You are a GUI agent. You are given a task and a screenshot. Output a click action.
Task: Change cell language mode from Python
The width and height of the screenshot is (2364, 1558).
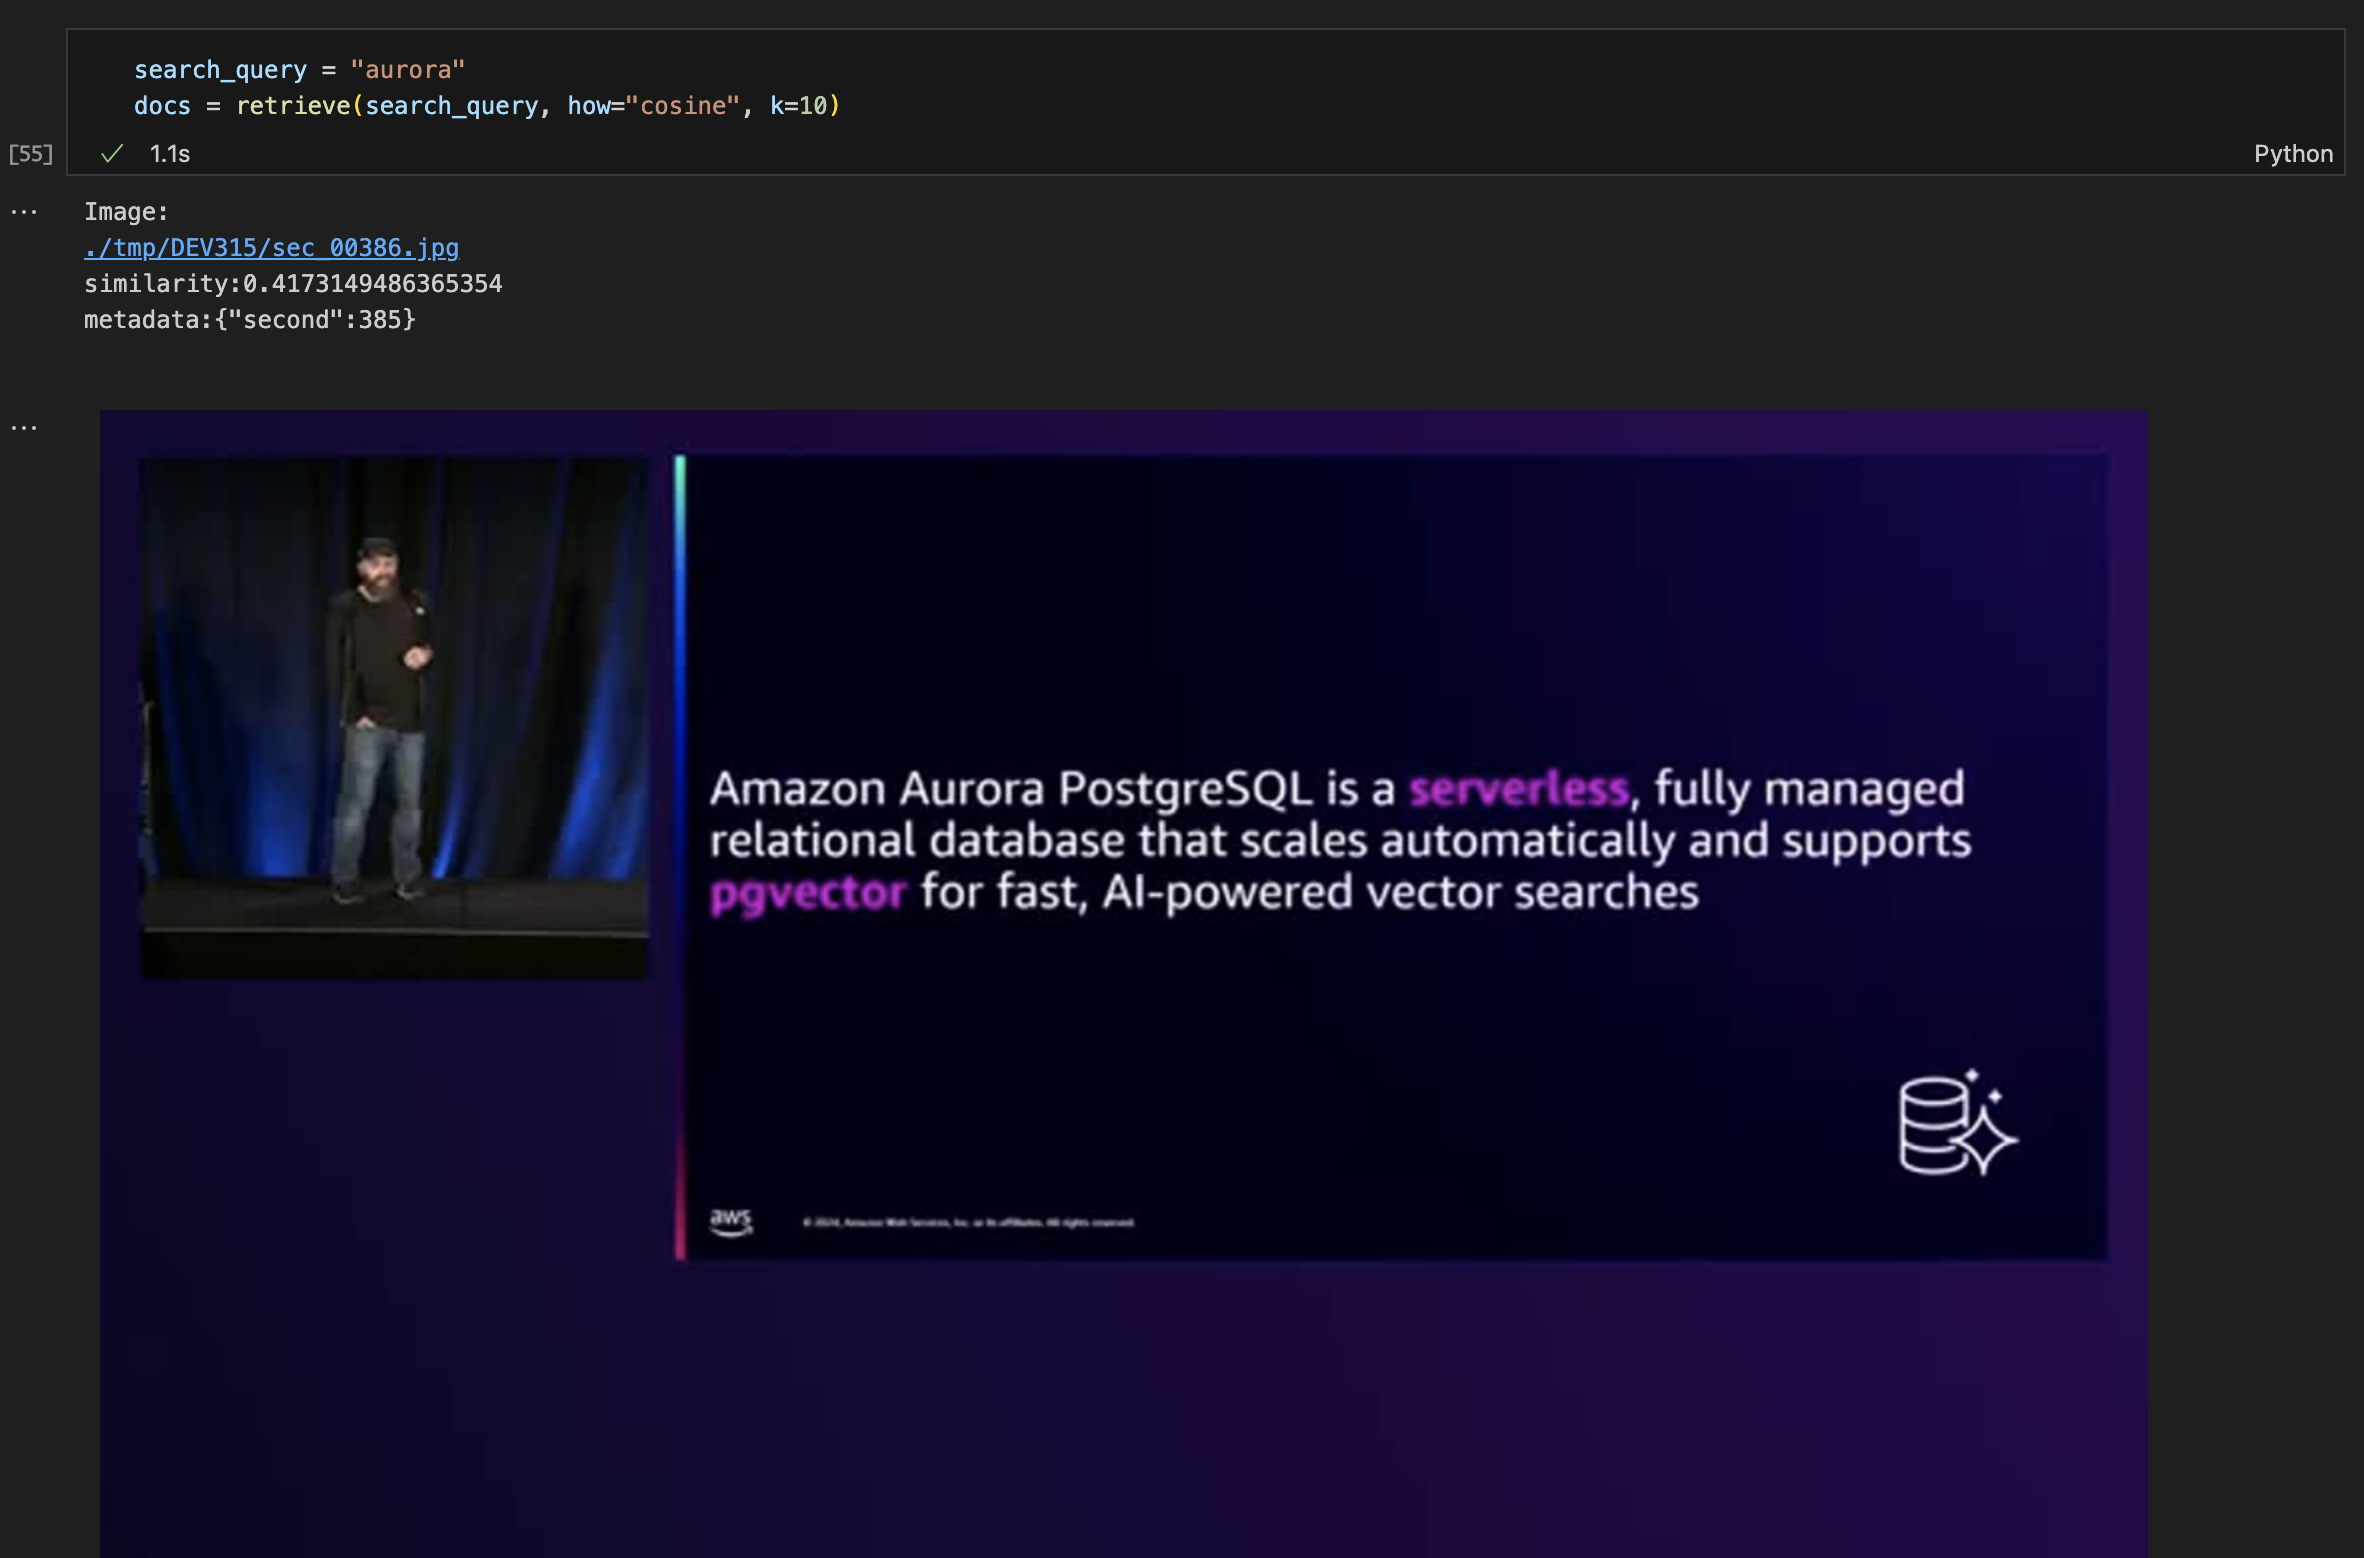2292,154
